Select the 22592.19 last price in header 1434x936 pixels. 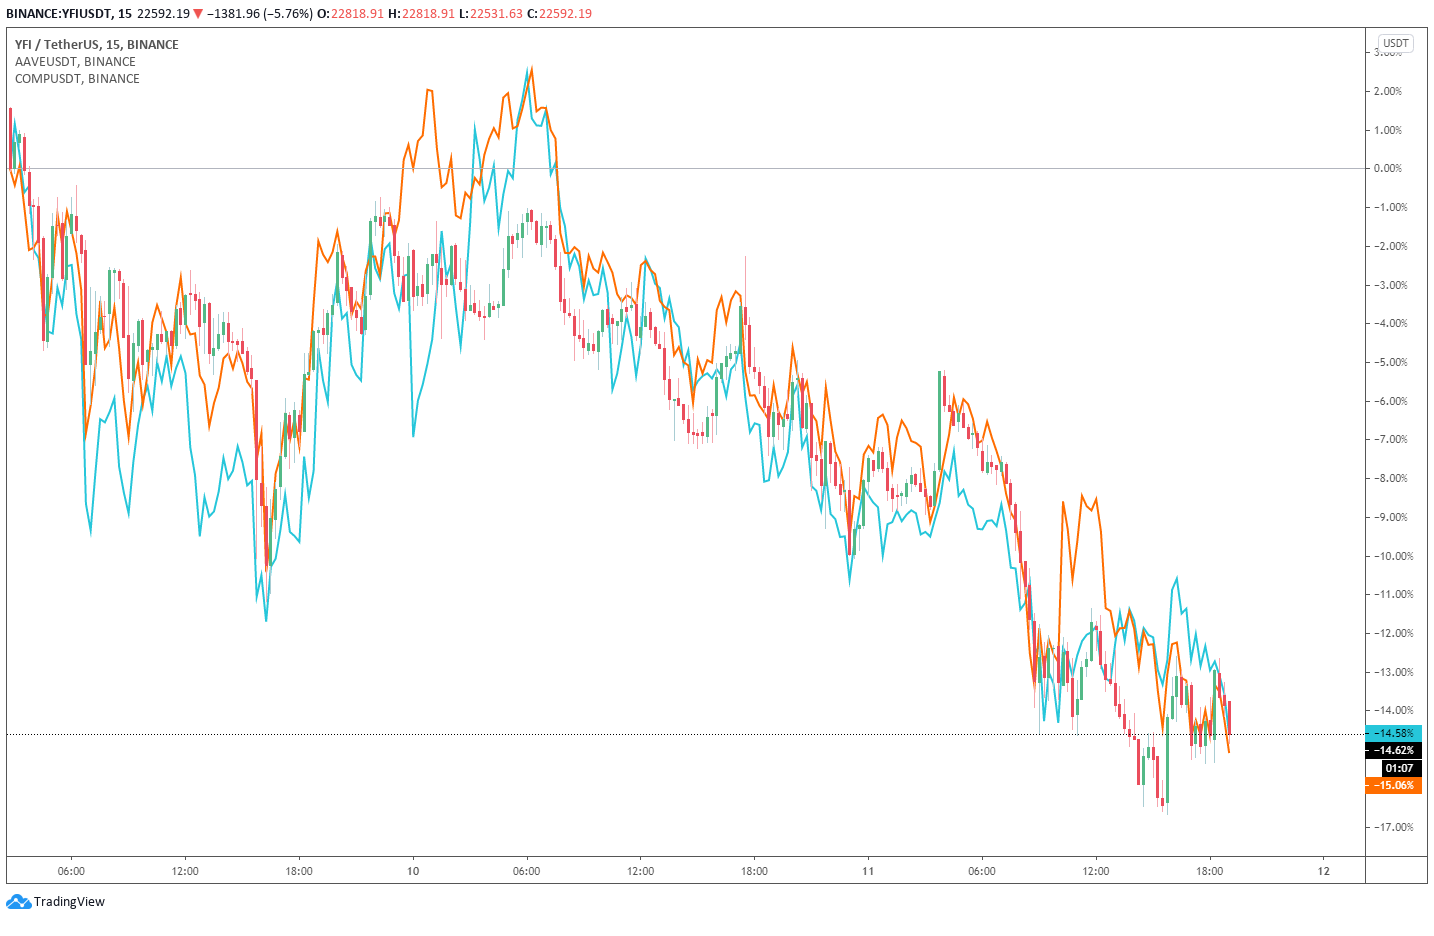(163, 14)
